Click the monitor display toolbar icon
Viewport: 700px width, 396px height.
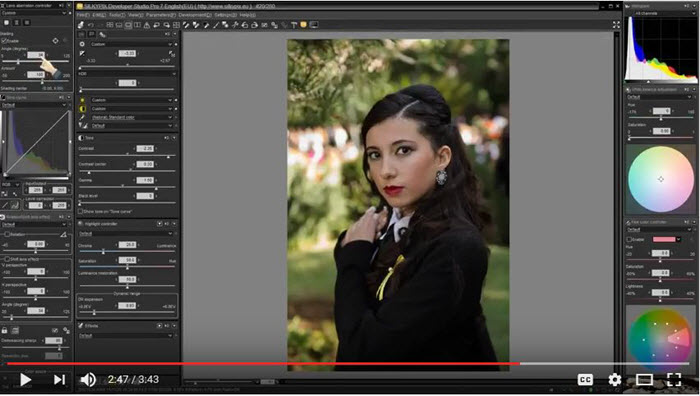314,25
